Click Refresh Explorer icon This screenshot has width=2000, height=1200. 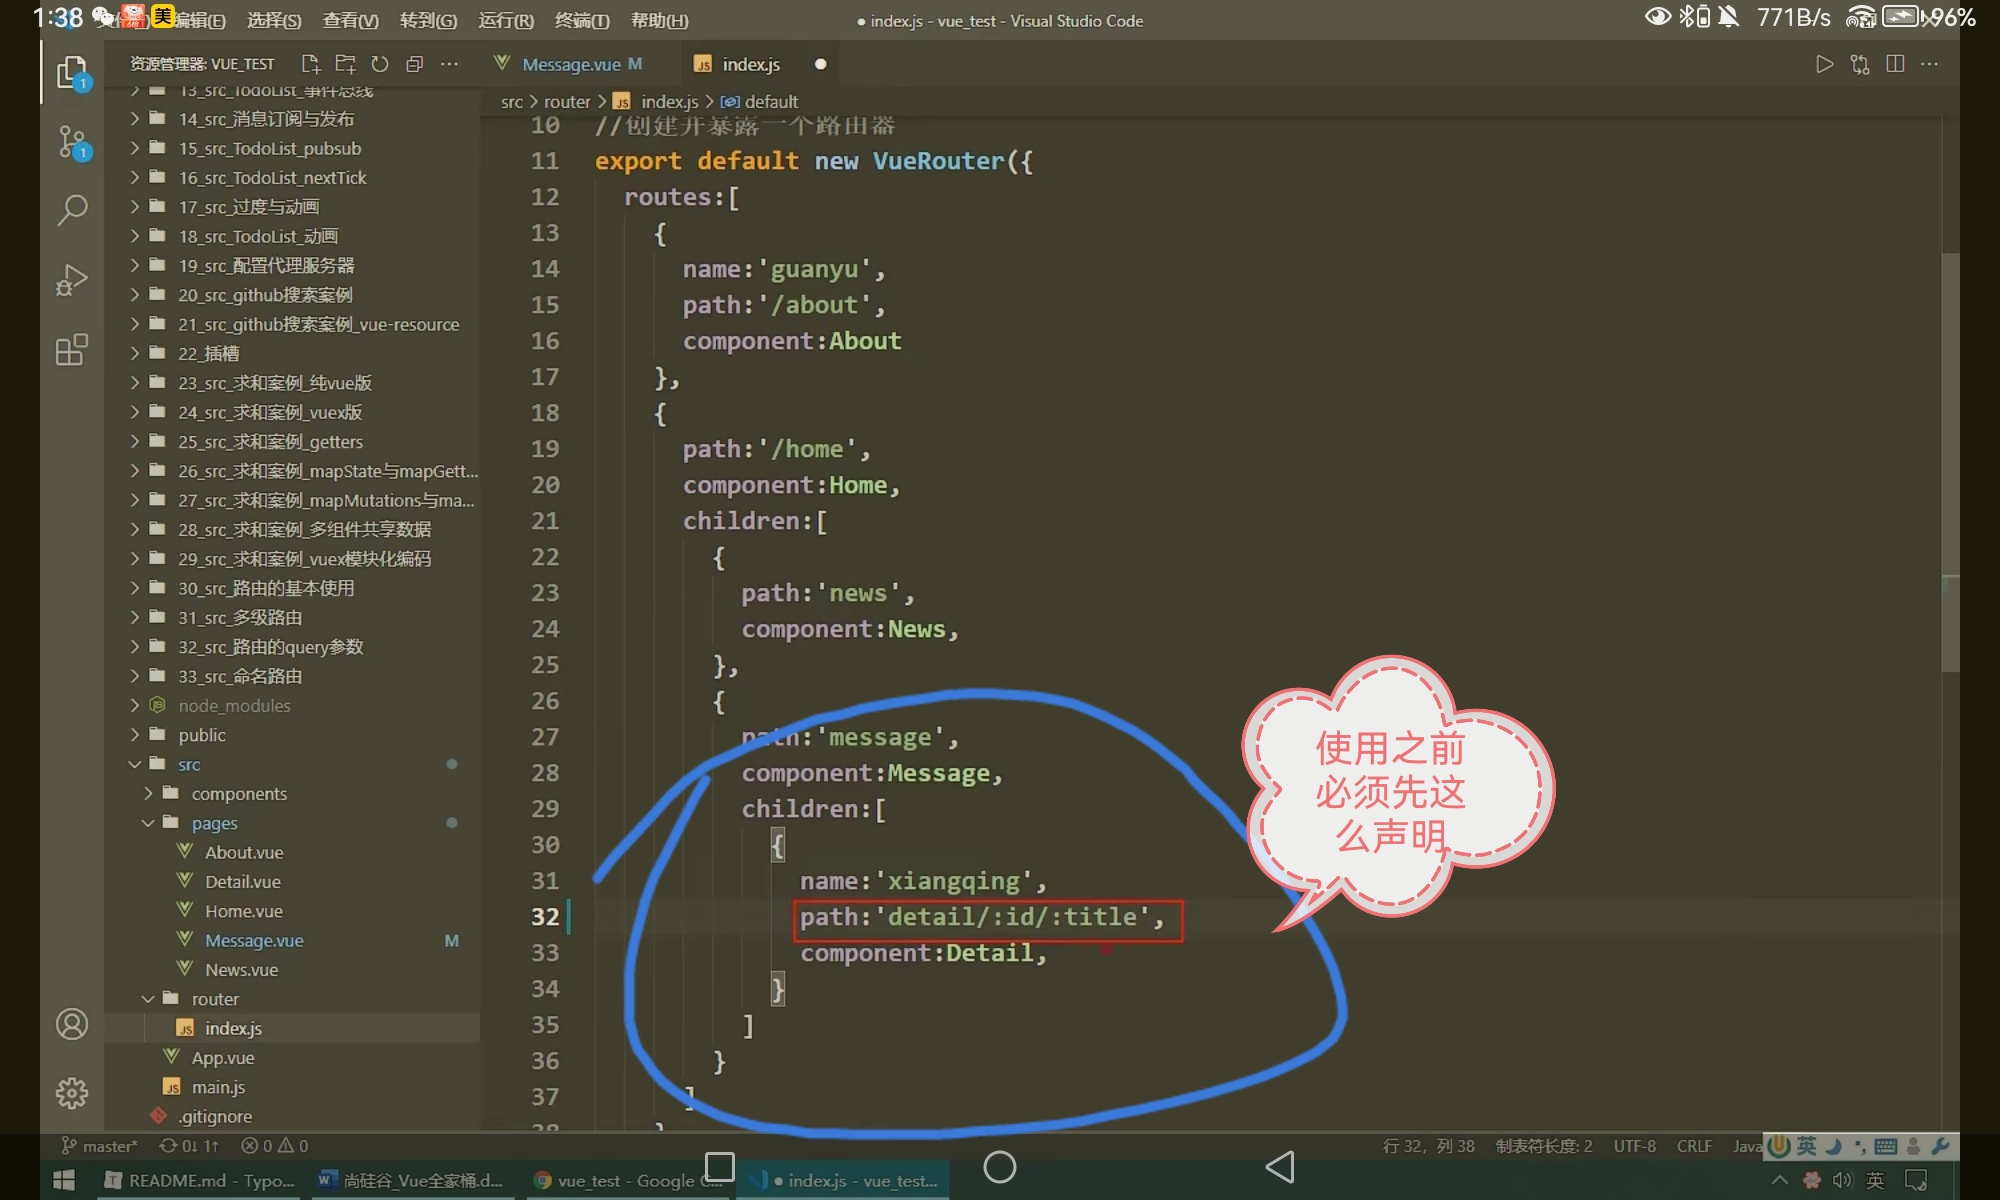[380, 64]
